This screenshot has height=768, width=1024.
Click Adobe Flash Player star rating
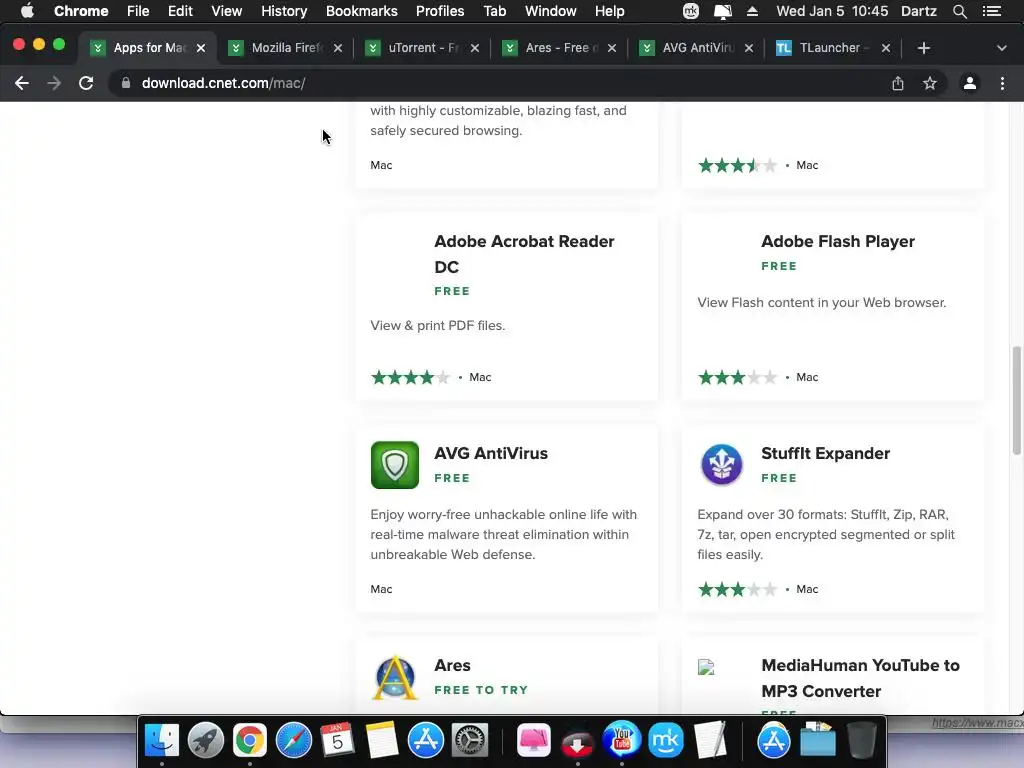(x=738, y=377)
